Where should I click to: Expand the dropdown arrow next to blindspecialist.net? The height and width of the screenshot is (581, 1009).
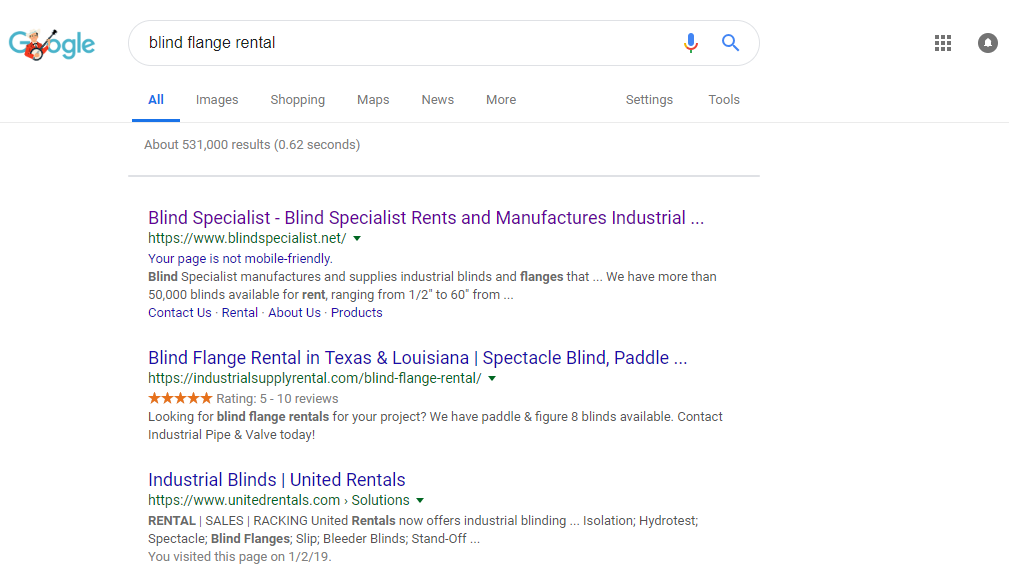(357, 238)
